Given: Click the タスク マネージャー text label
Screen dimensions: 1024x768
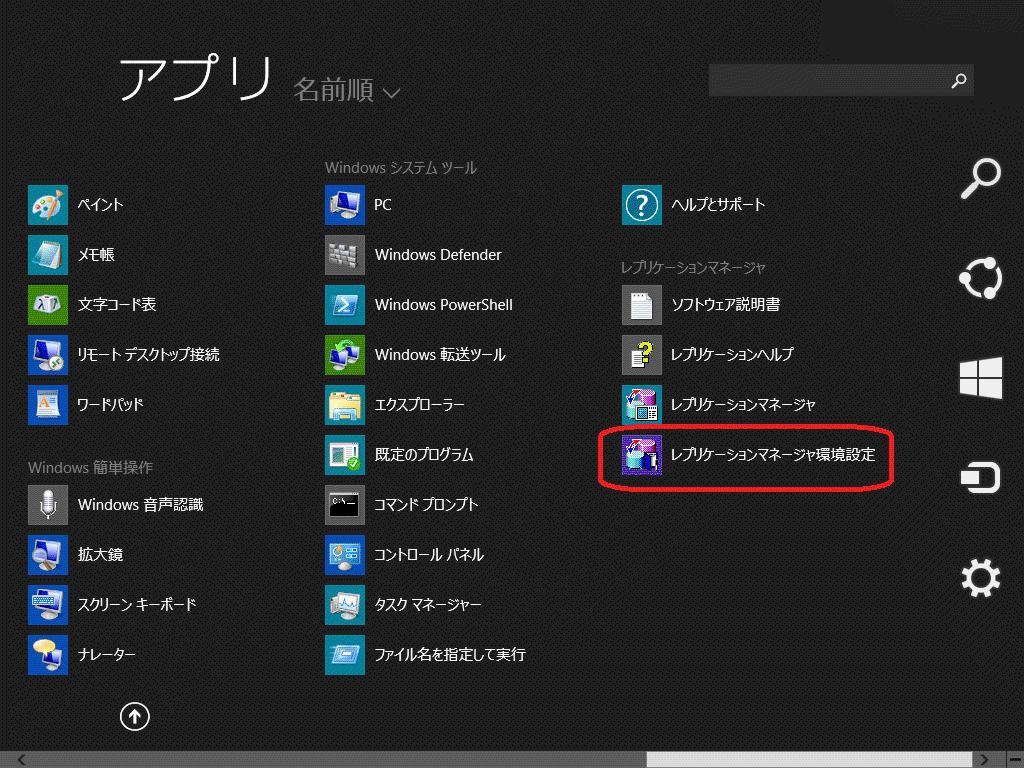Looking at the screenshot, I should (x=428, y=605).
